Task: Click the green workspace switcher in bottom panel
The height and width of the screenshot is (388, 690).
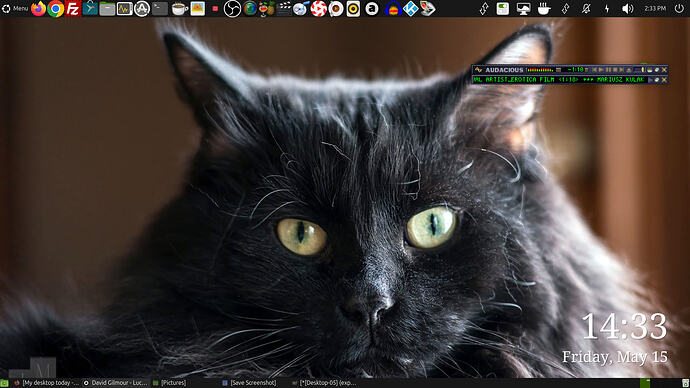Action: pyautogui.click(x=645, y=383)
